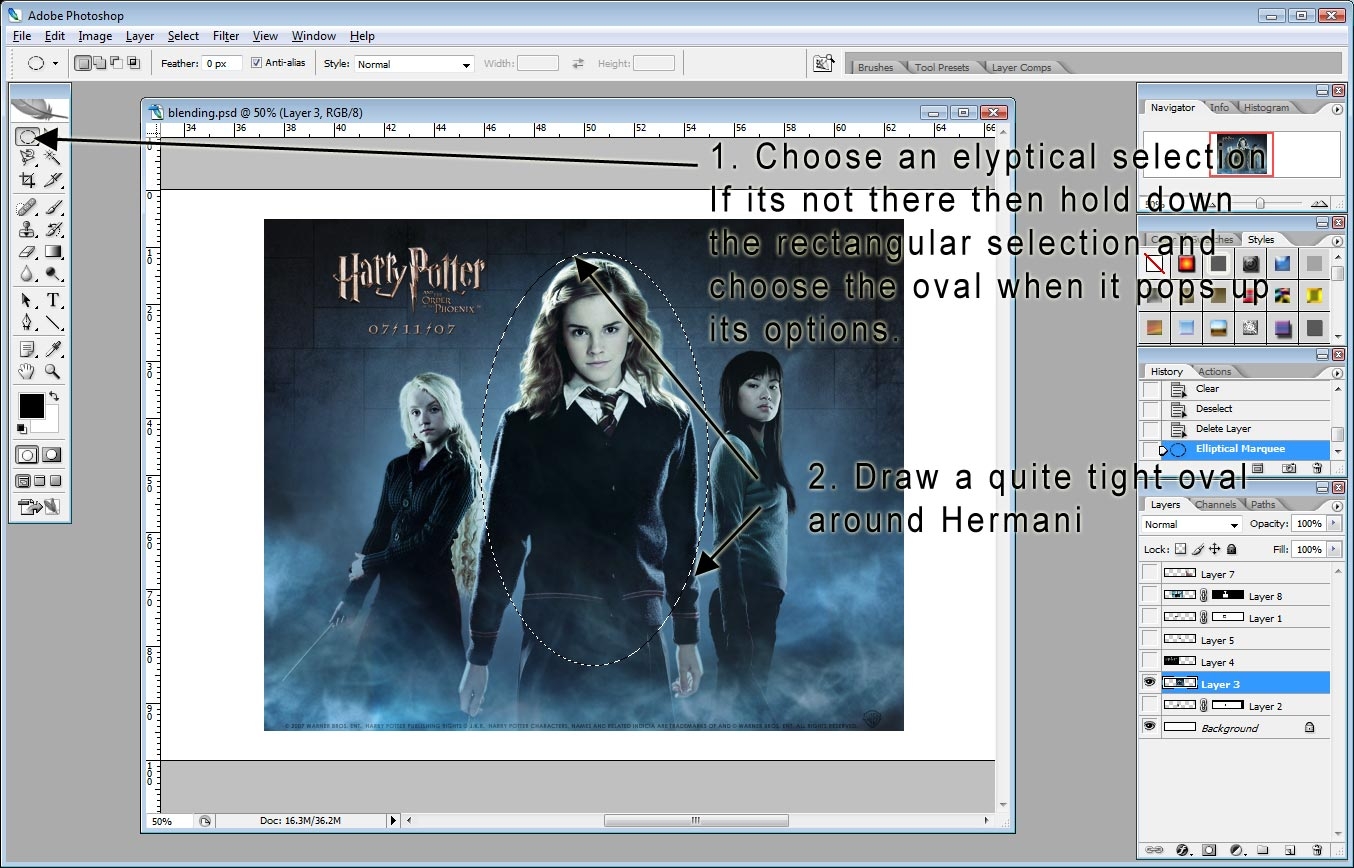Screen dimensions: 1354x868
Task: Switch to the Paths tab
Action: (x=1263, y=504)
